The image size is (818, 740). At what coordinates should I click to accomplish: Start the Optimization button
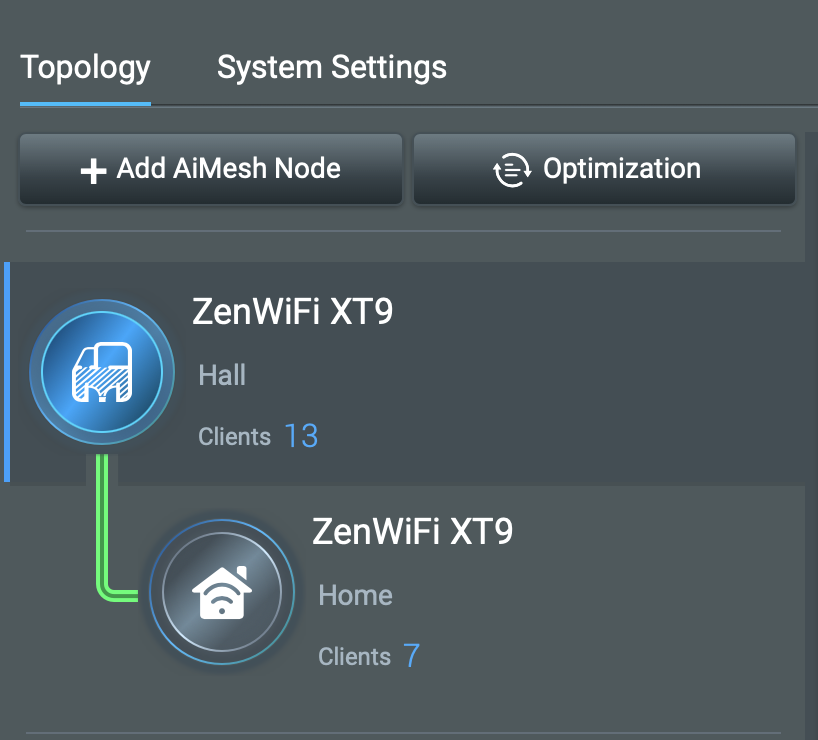click(604, 169)
